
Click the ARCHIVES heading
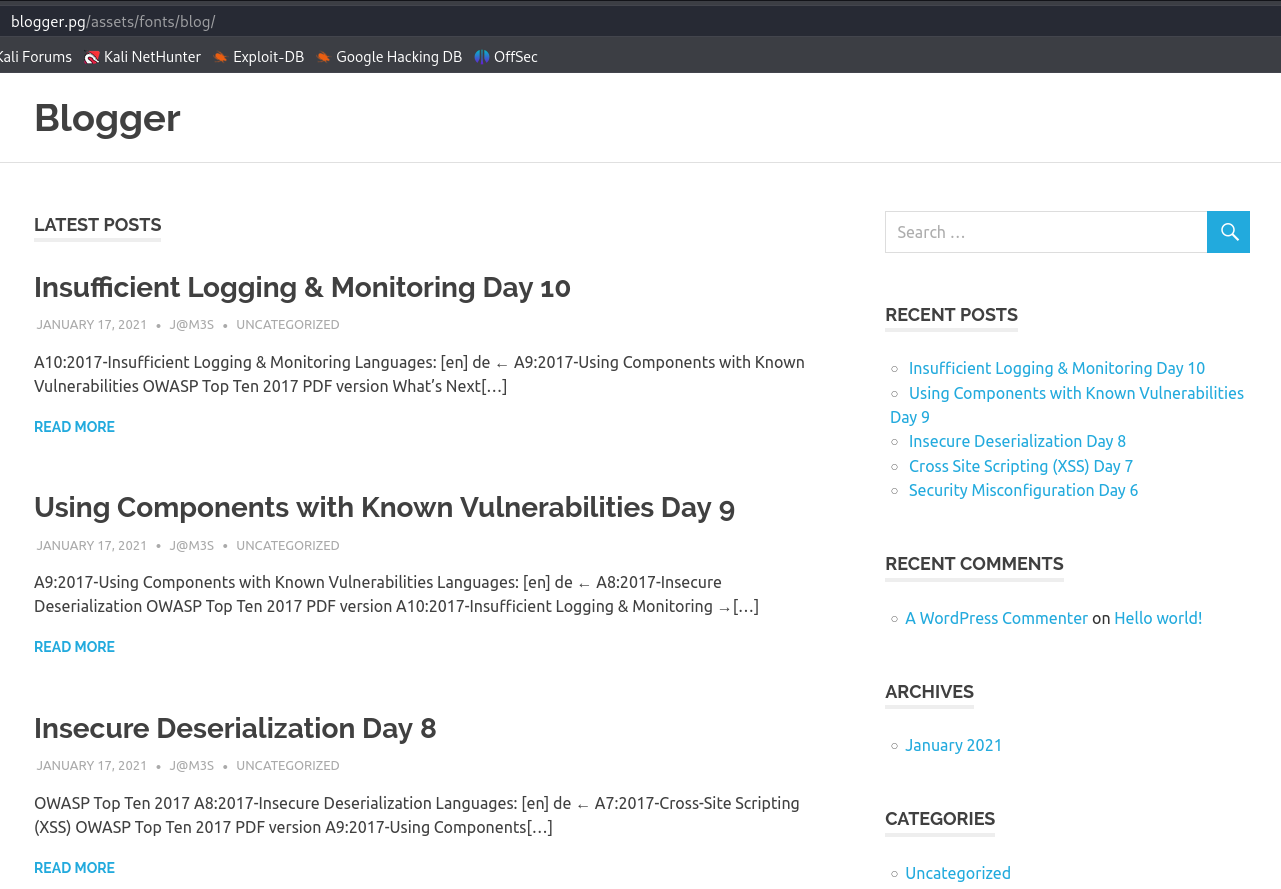929,692
